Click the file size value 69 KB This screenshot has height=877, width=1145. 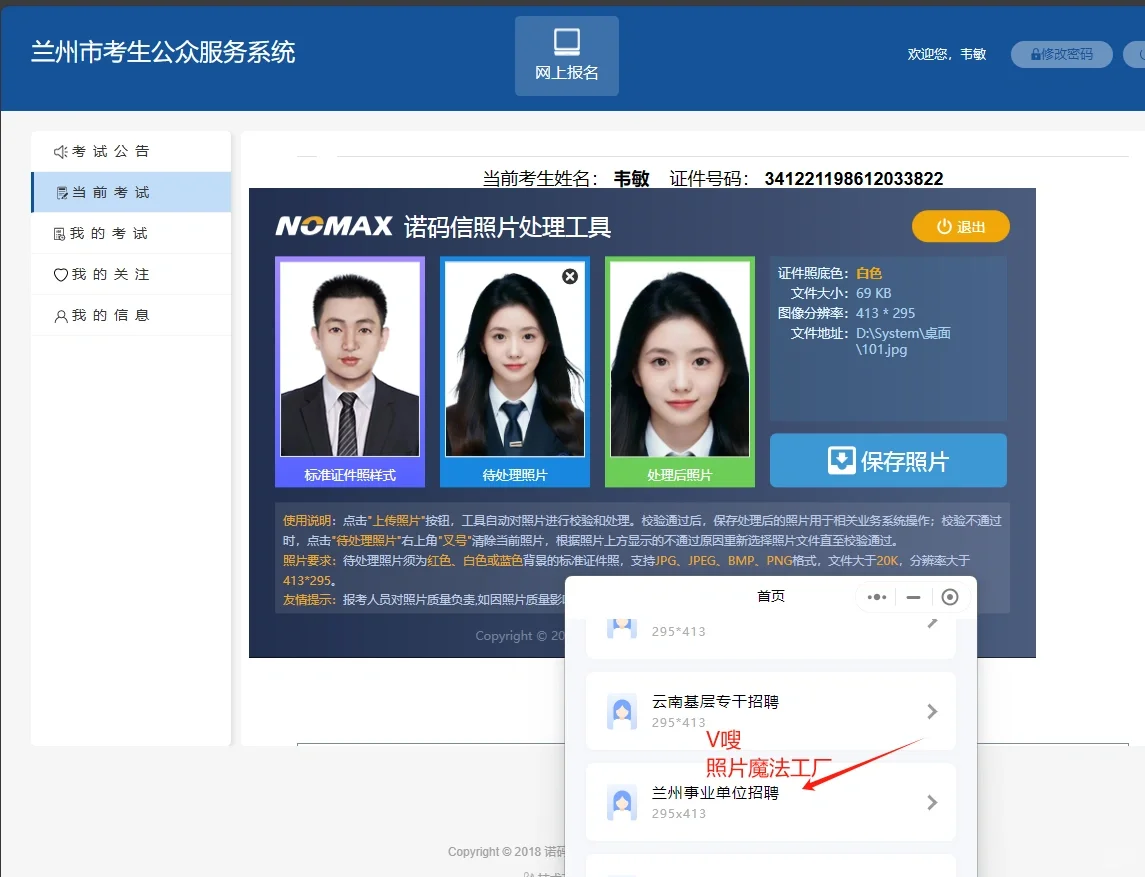click(873, 293)
